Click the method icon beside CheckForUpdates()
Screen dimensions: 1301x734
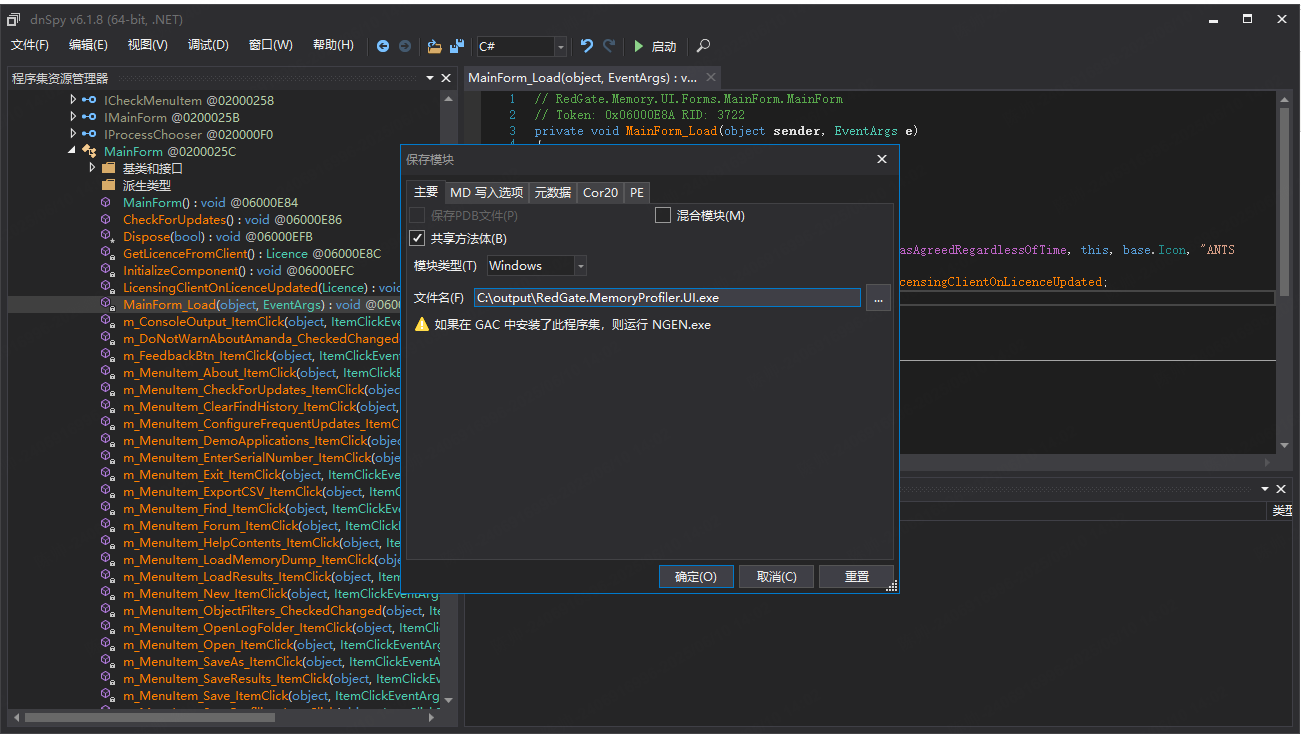coord(107,220)
